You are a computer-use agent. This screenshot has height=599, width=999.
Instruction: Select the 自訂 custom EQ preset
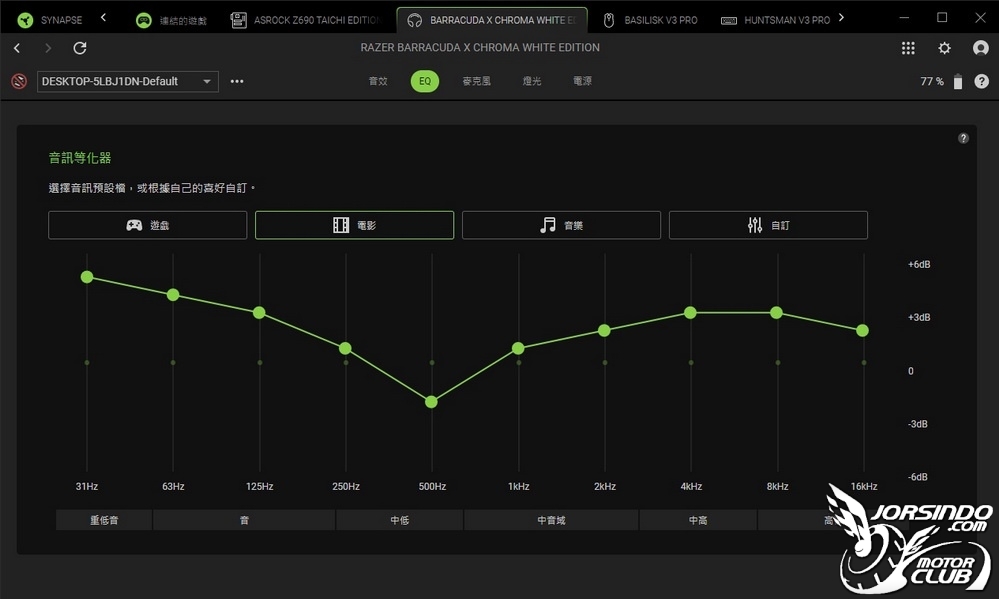(x=768, y=225)
